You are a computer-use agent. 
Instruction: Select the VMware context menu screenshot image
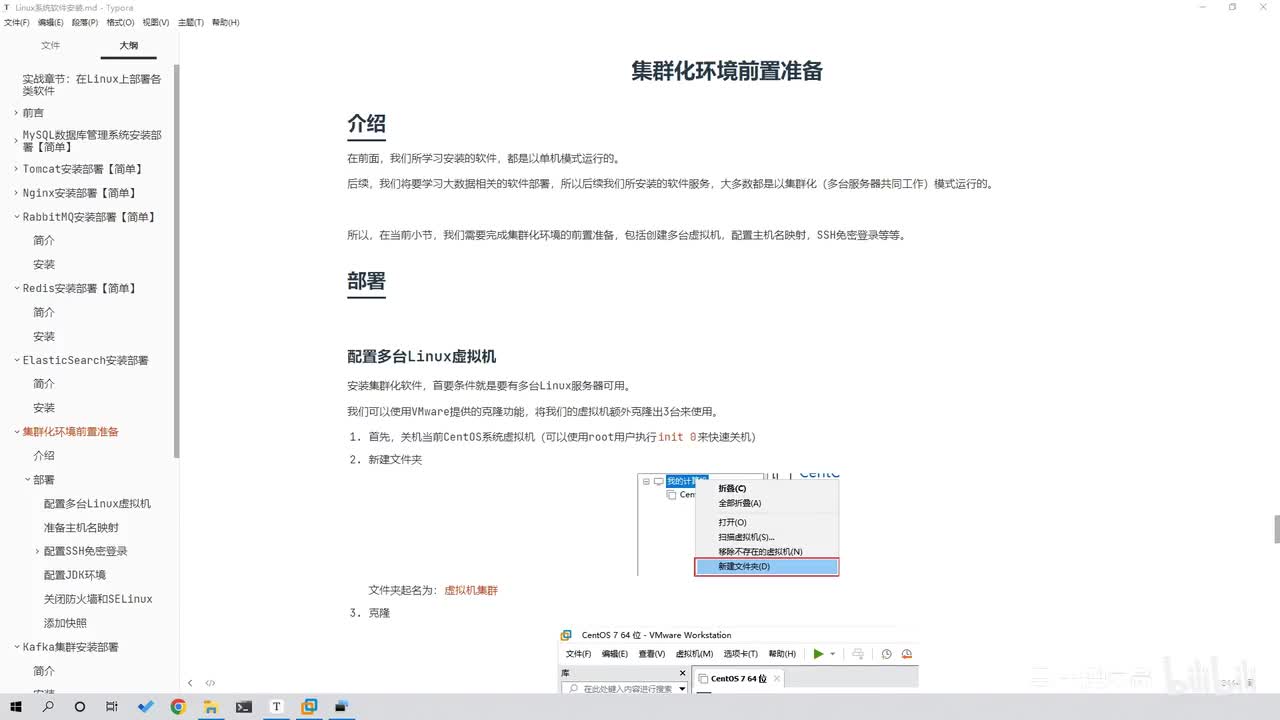[739, 524]
